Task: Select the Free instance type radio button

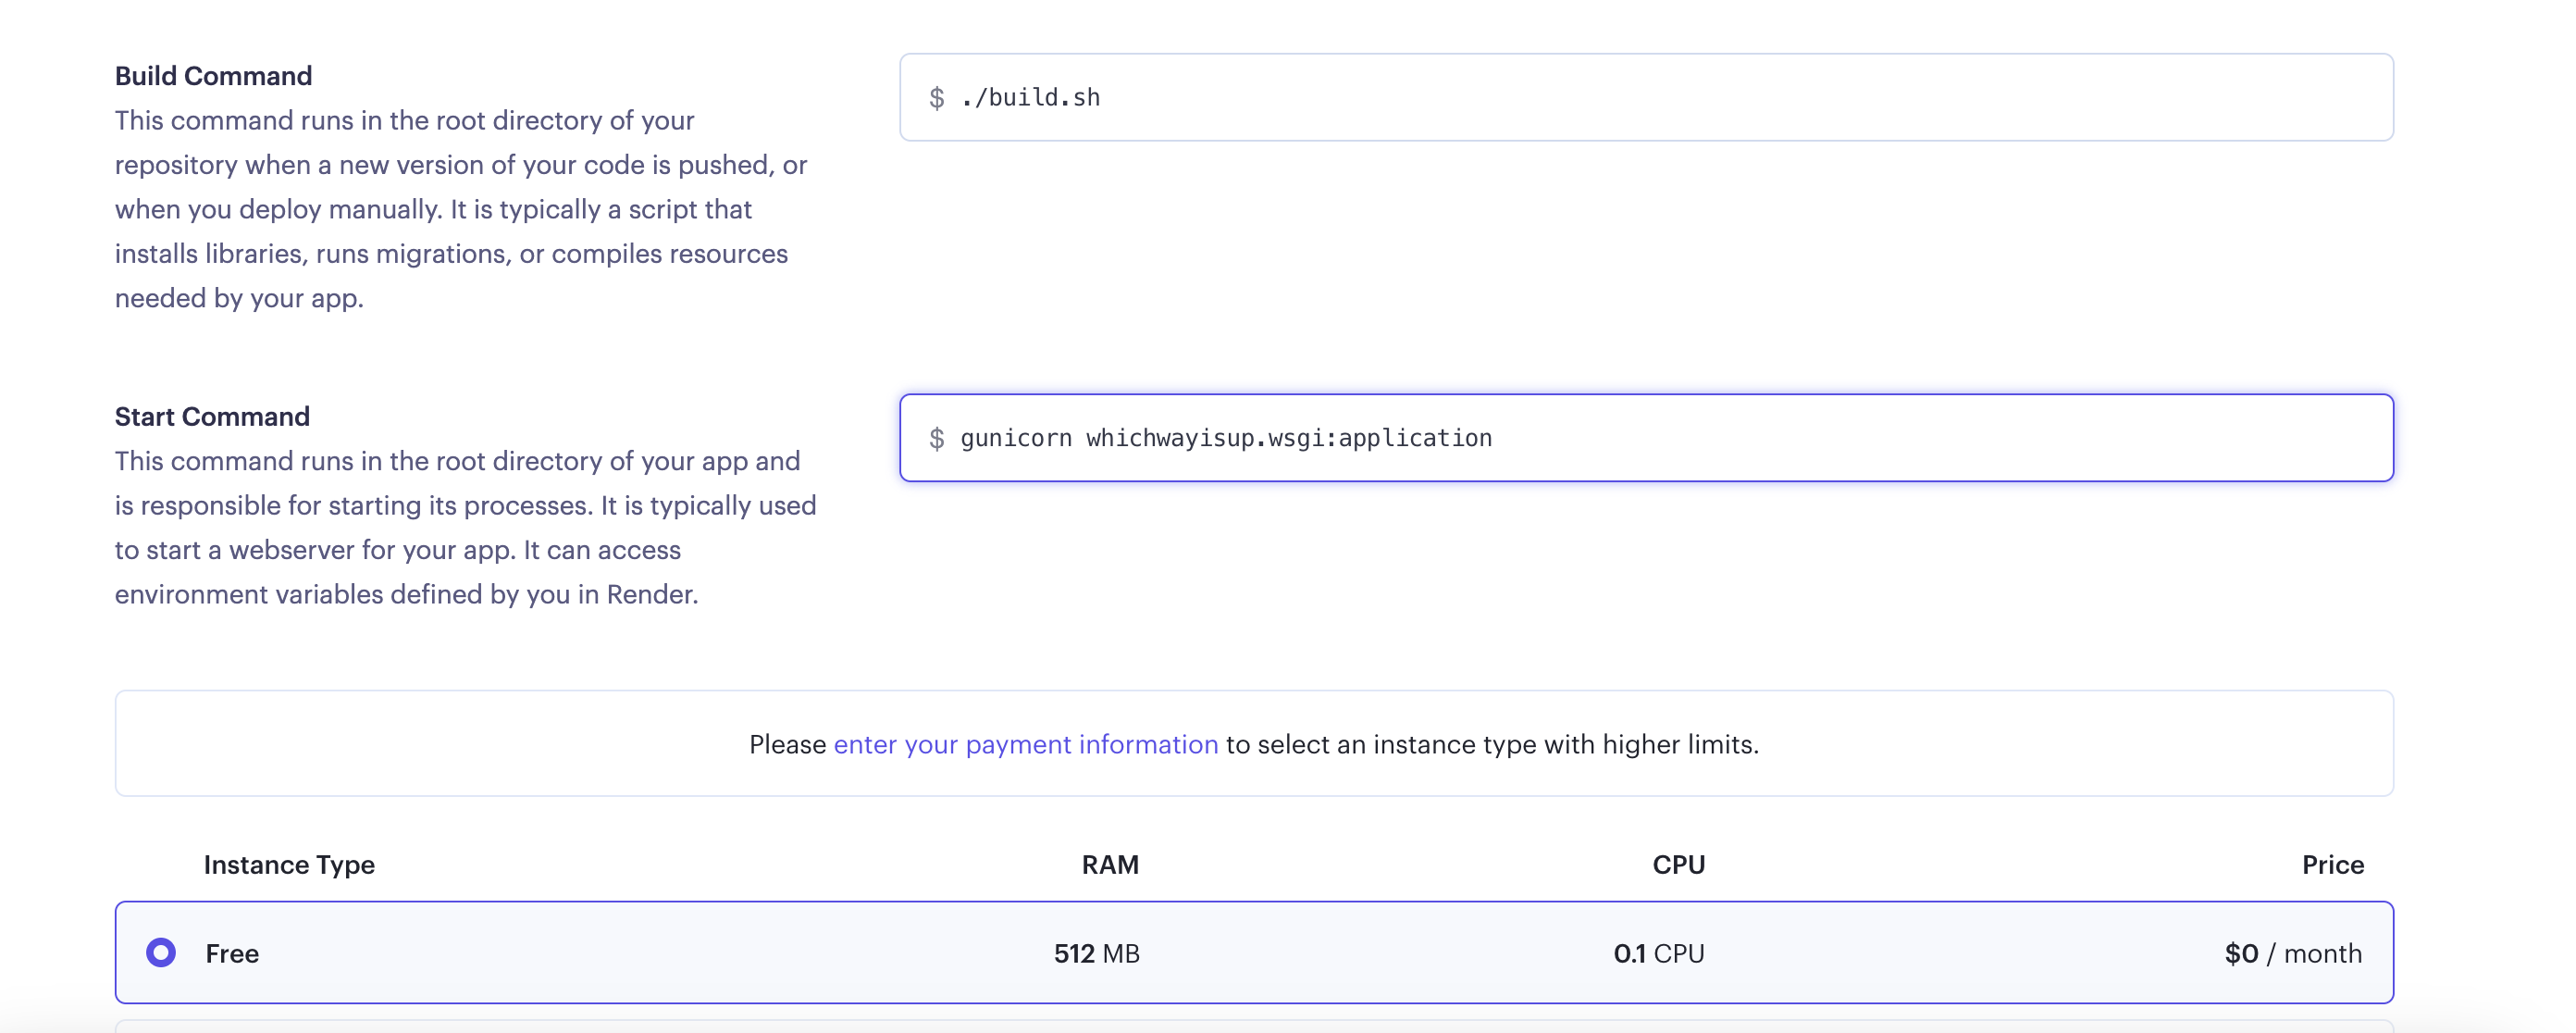Action: [x=161, y=952]
